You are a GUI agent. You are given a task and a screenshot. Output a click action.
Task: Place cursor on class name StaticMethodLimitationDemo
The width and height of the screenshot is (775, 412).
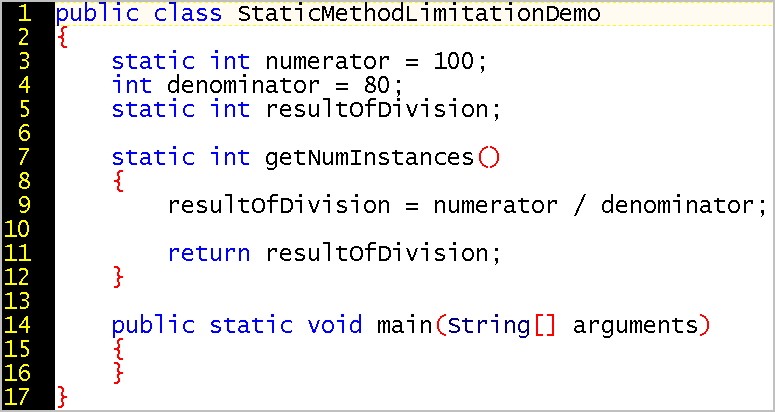point(419,13)
